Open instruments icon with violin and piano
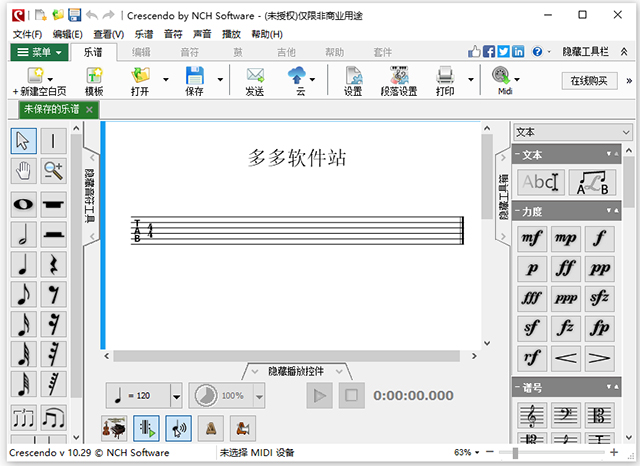The width and height of the screenshot is (640, 466). coord(114,428)
